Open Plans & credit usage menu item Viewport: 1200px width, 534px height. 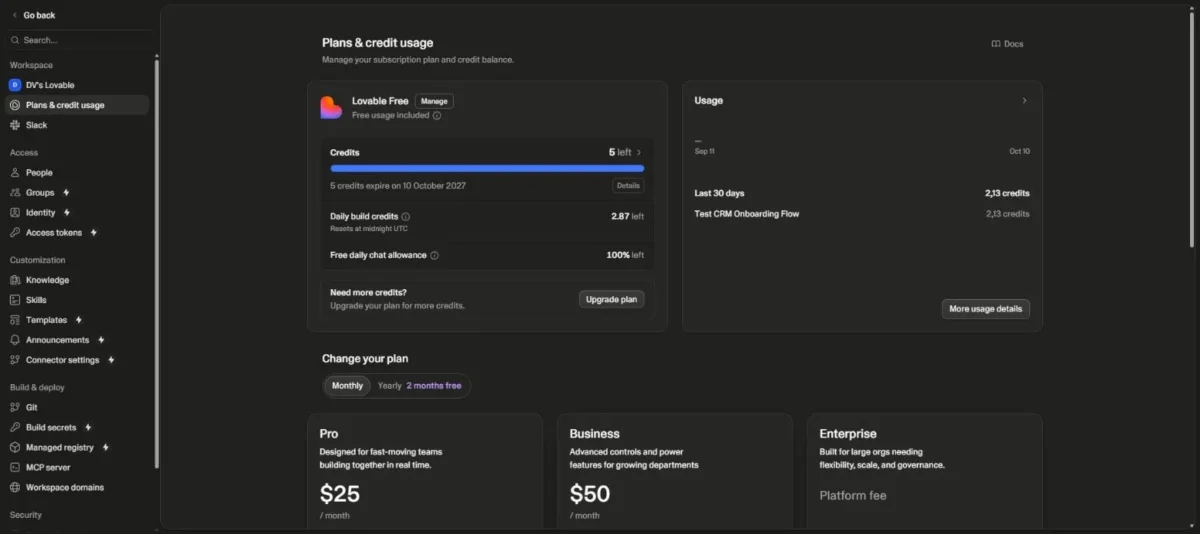click(77, 105)
